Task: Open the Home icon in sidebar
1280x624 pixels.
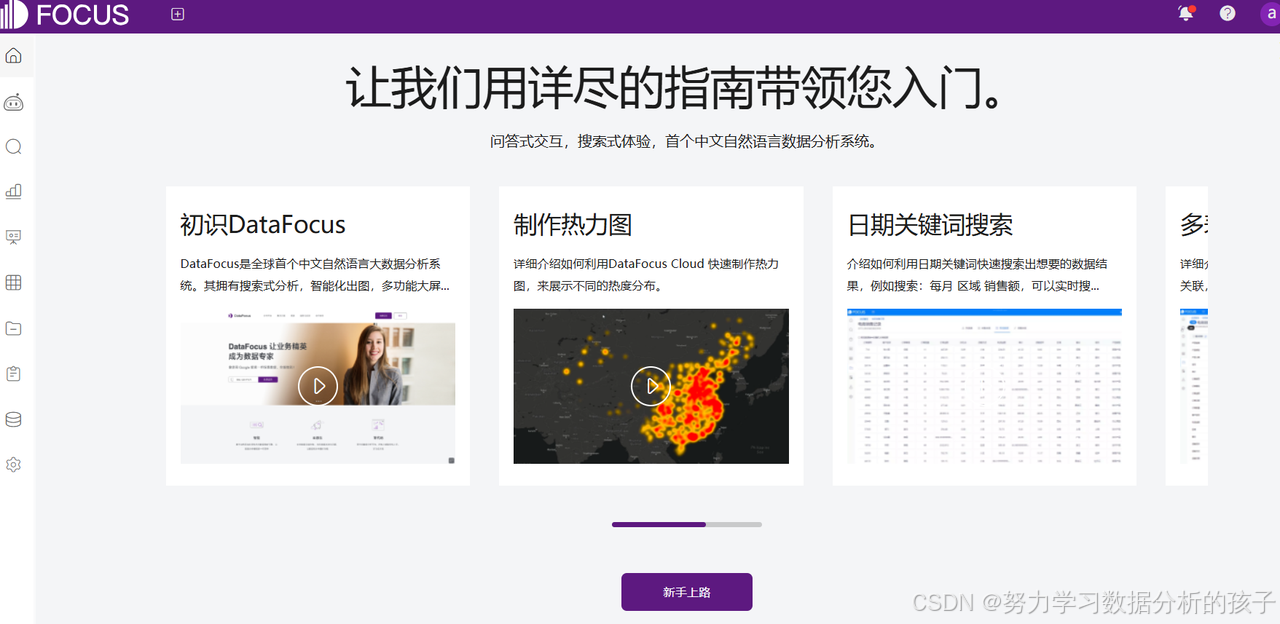Action: tap(13, 55)
